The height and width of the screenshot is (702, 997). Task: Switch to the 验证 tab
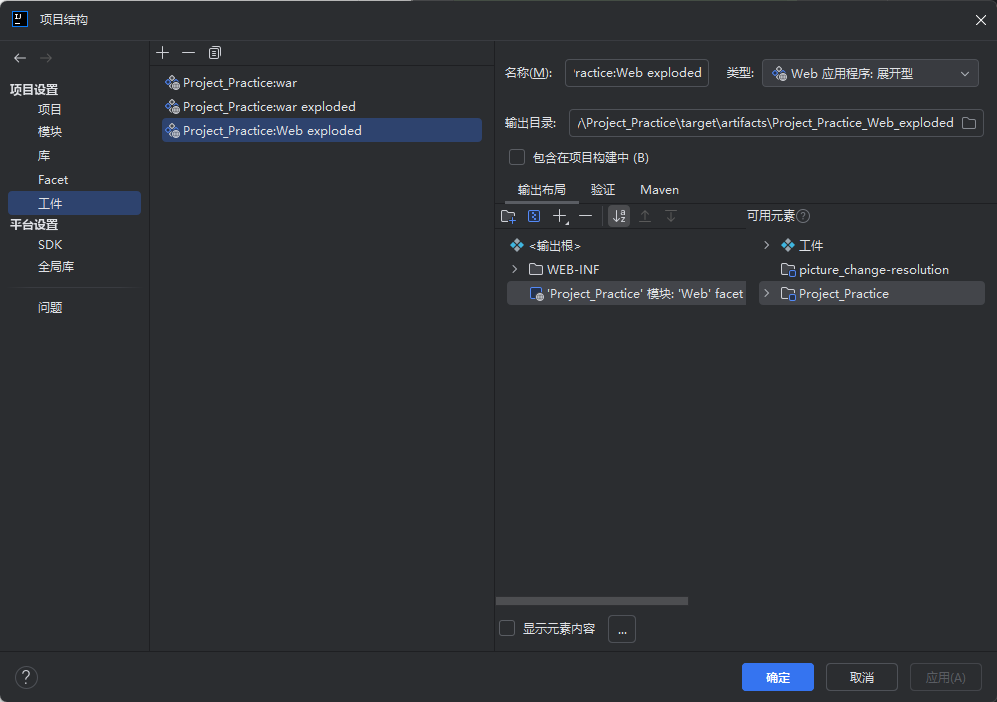pos(603,189)
